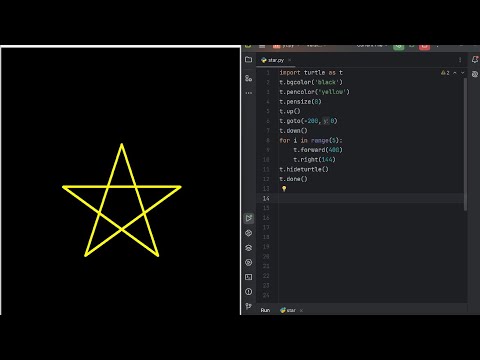Show more tool windows ellipsis icon

click(249, 93)
